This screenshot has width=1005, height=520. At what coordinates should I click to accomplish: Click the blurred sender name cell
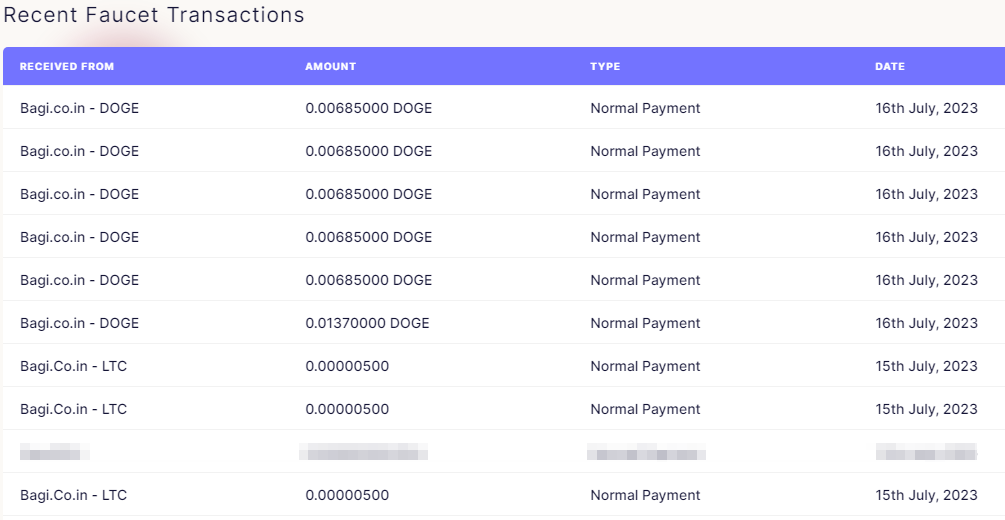pos(54,451)
